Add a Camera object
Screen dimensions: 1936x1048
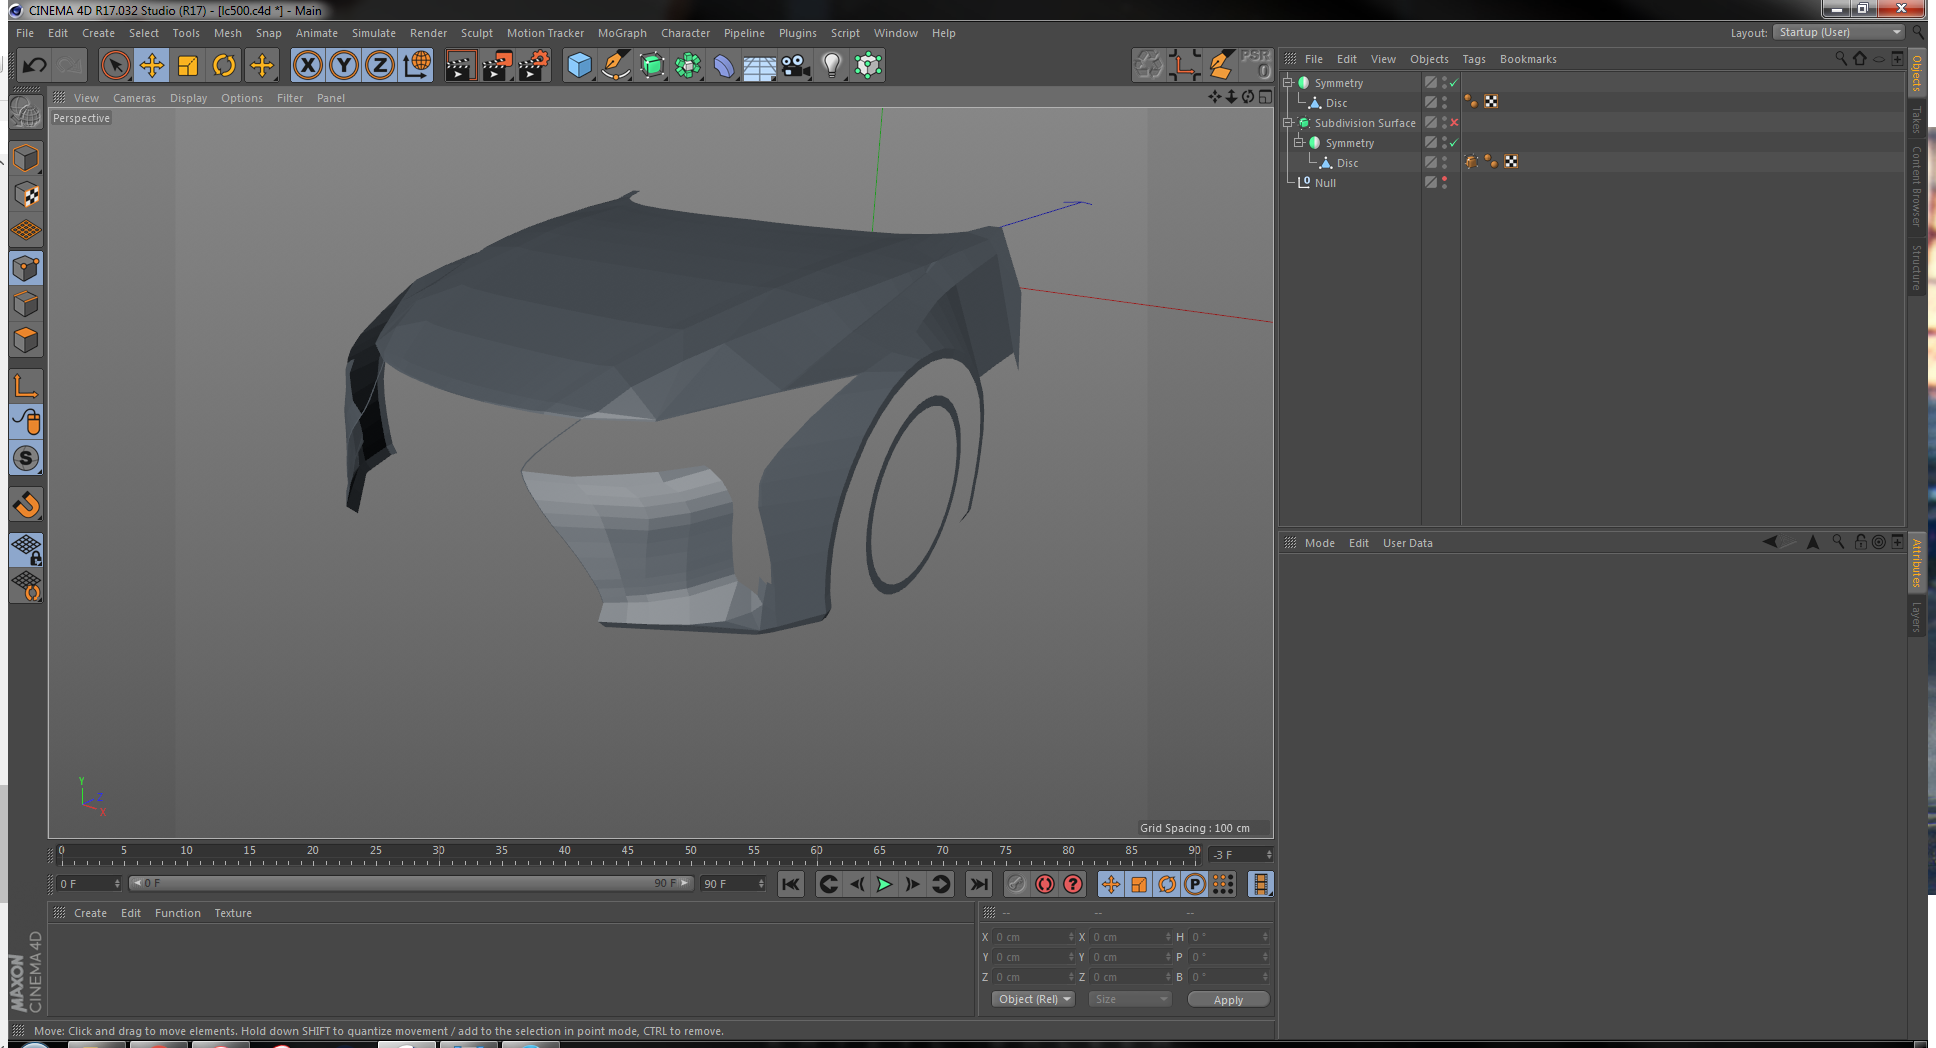[796, 66]
